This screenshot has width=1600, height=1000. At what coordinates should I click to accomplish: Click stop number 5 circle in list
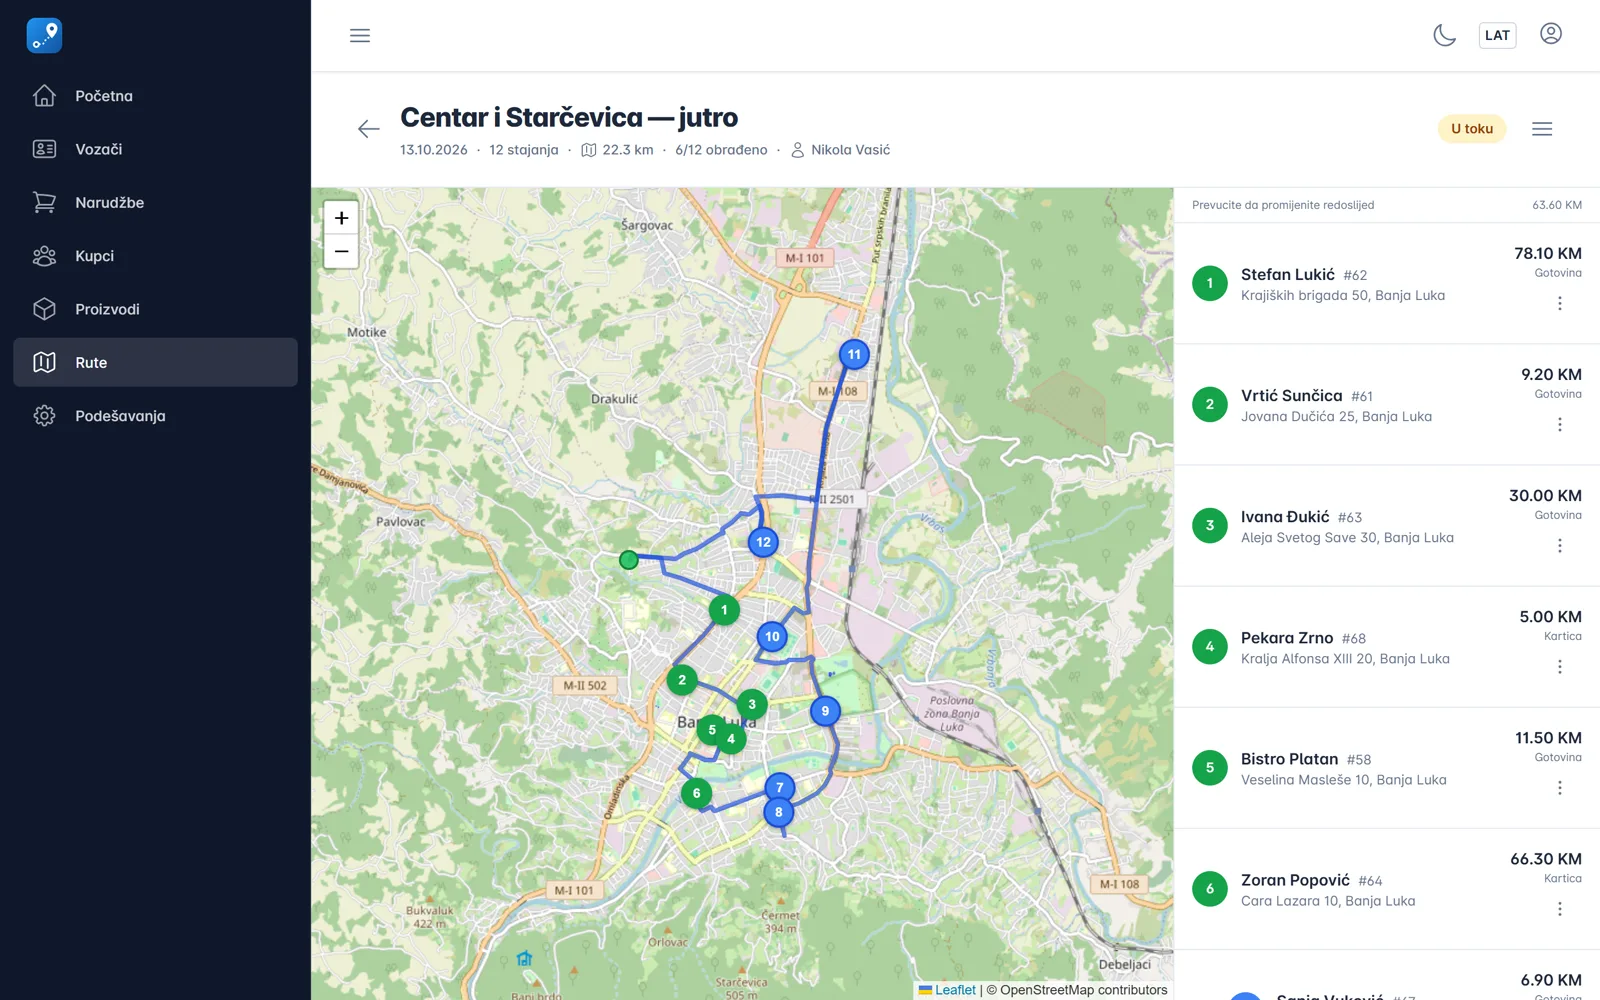(1209, 768)
